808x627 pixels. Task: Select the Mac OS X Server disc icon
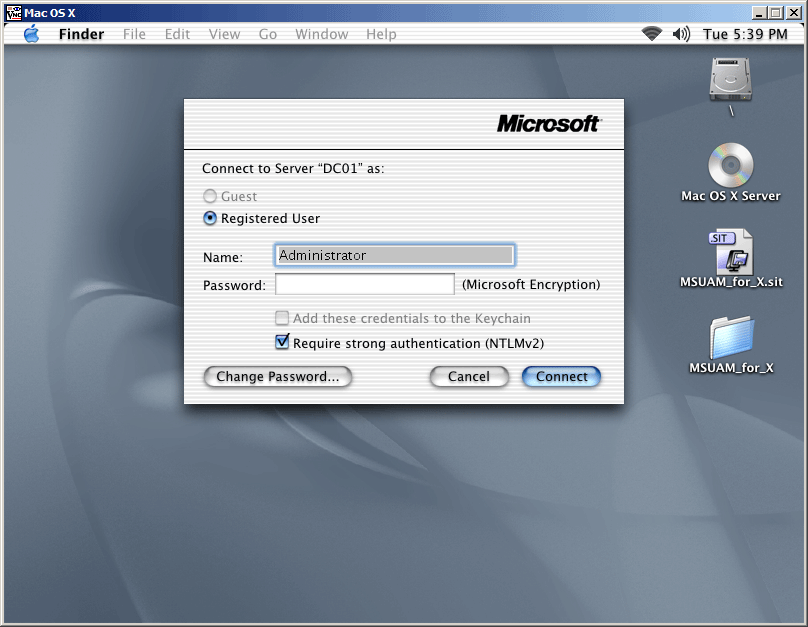(x=730, y=165)
